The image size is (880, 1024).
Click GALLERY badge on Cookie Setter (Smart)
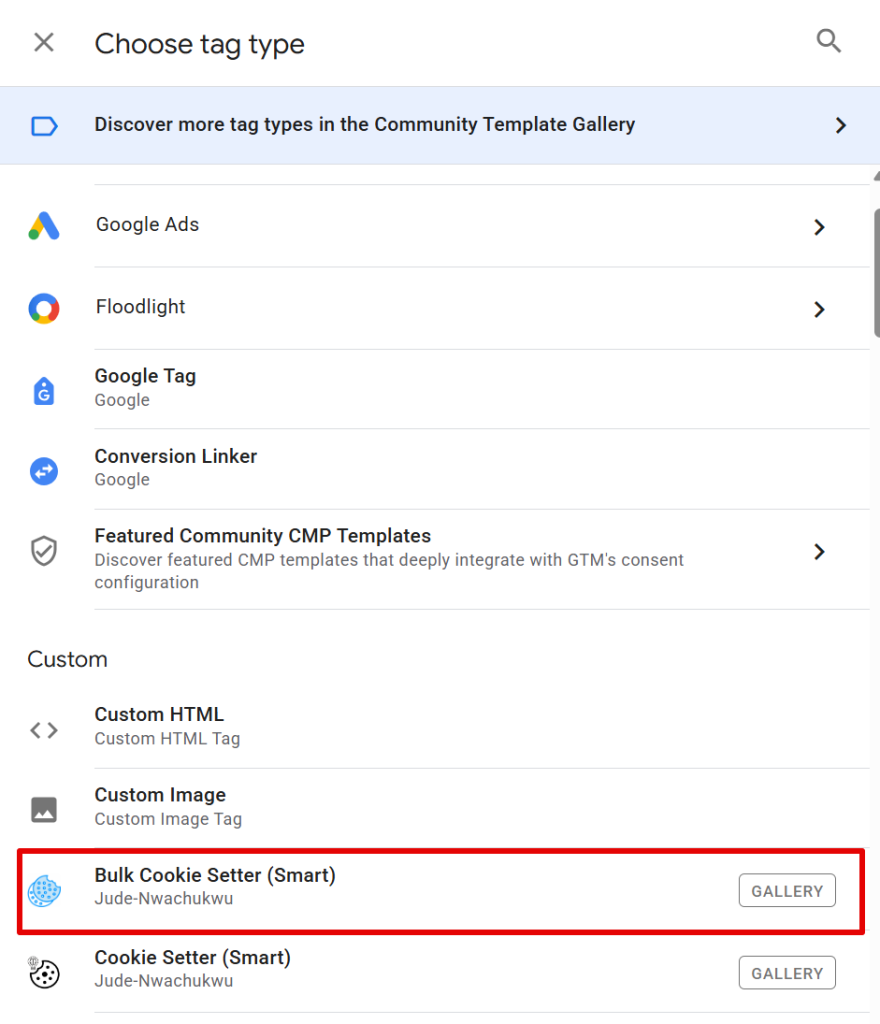tap(787, 973)
